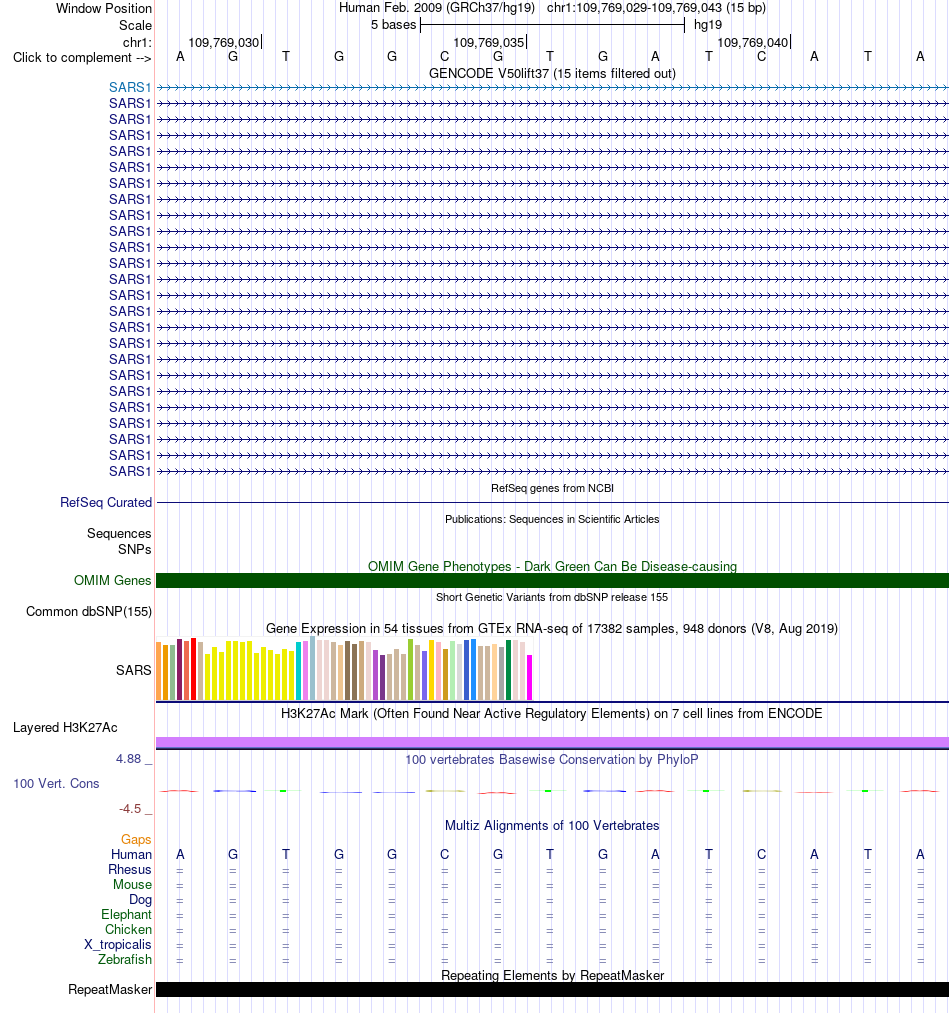This screenshot has width=950, height=1013.
Task: Click the Gene Expression in 54 tissues title
Action: tap(552, 629)
